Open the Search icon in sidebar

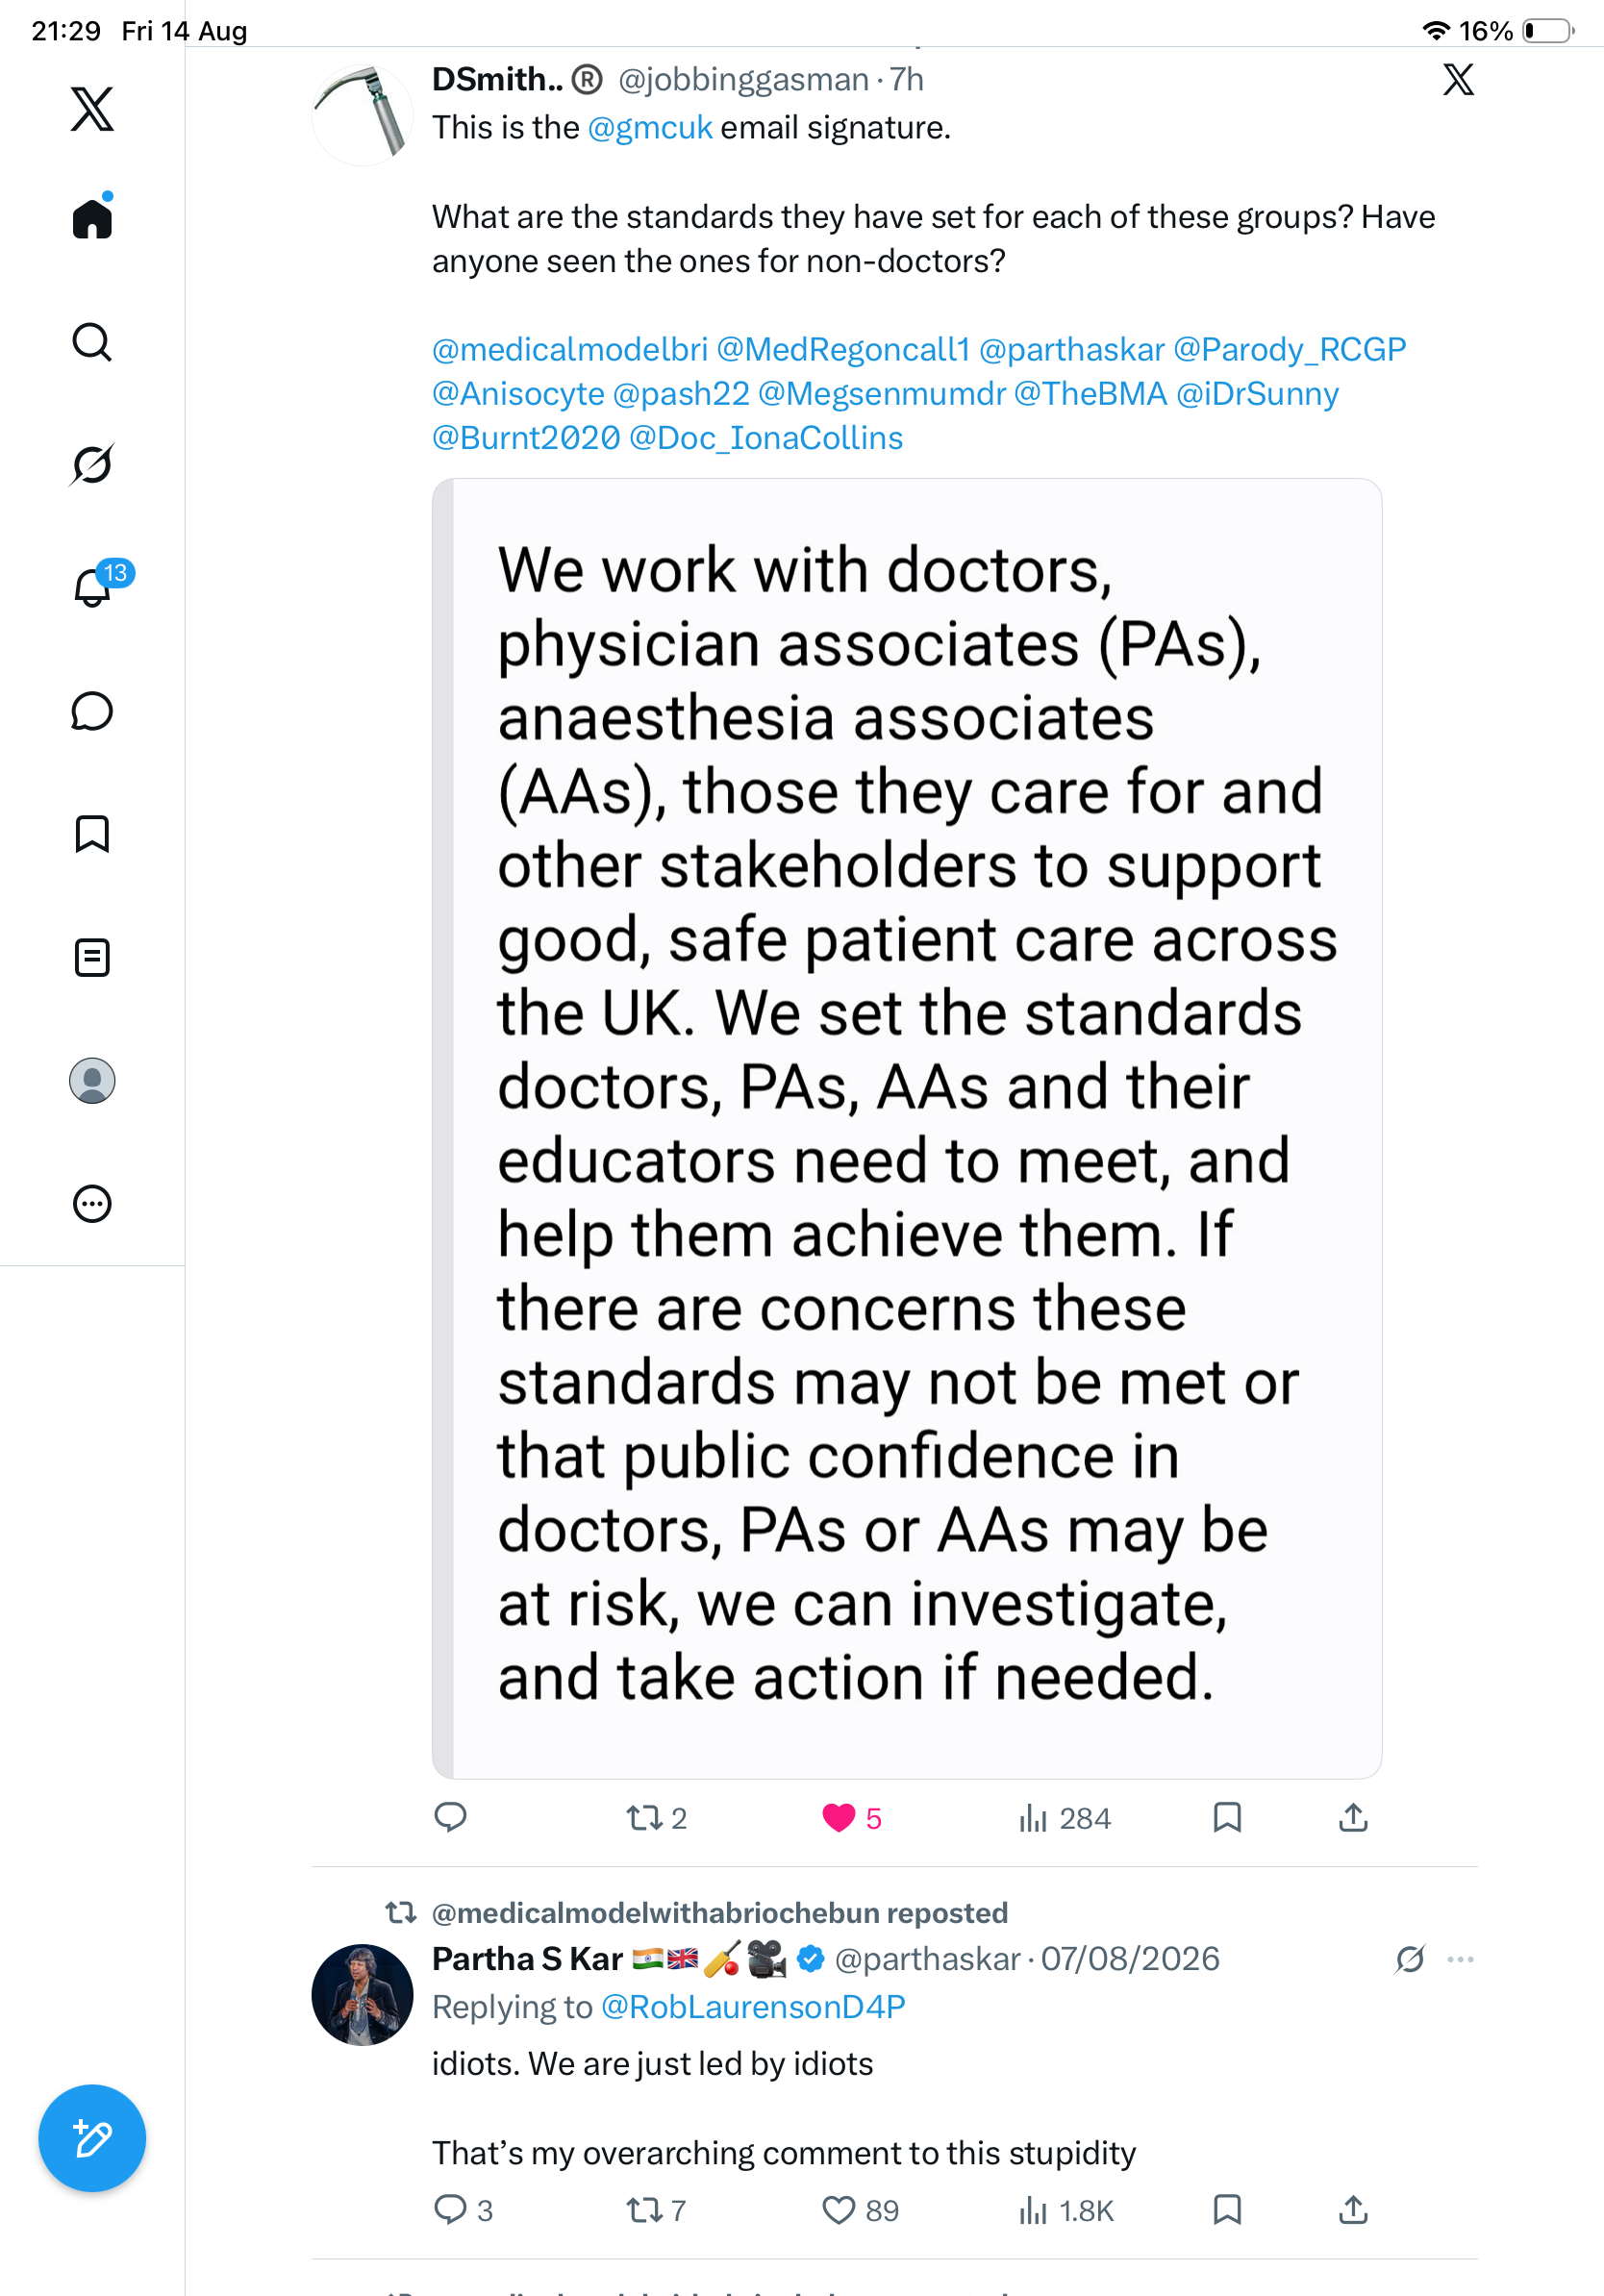click(x=92, y=342)
